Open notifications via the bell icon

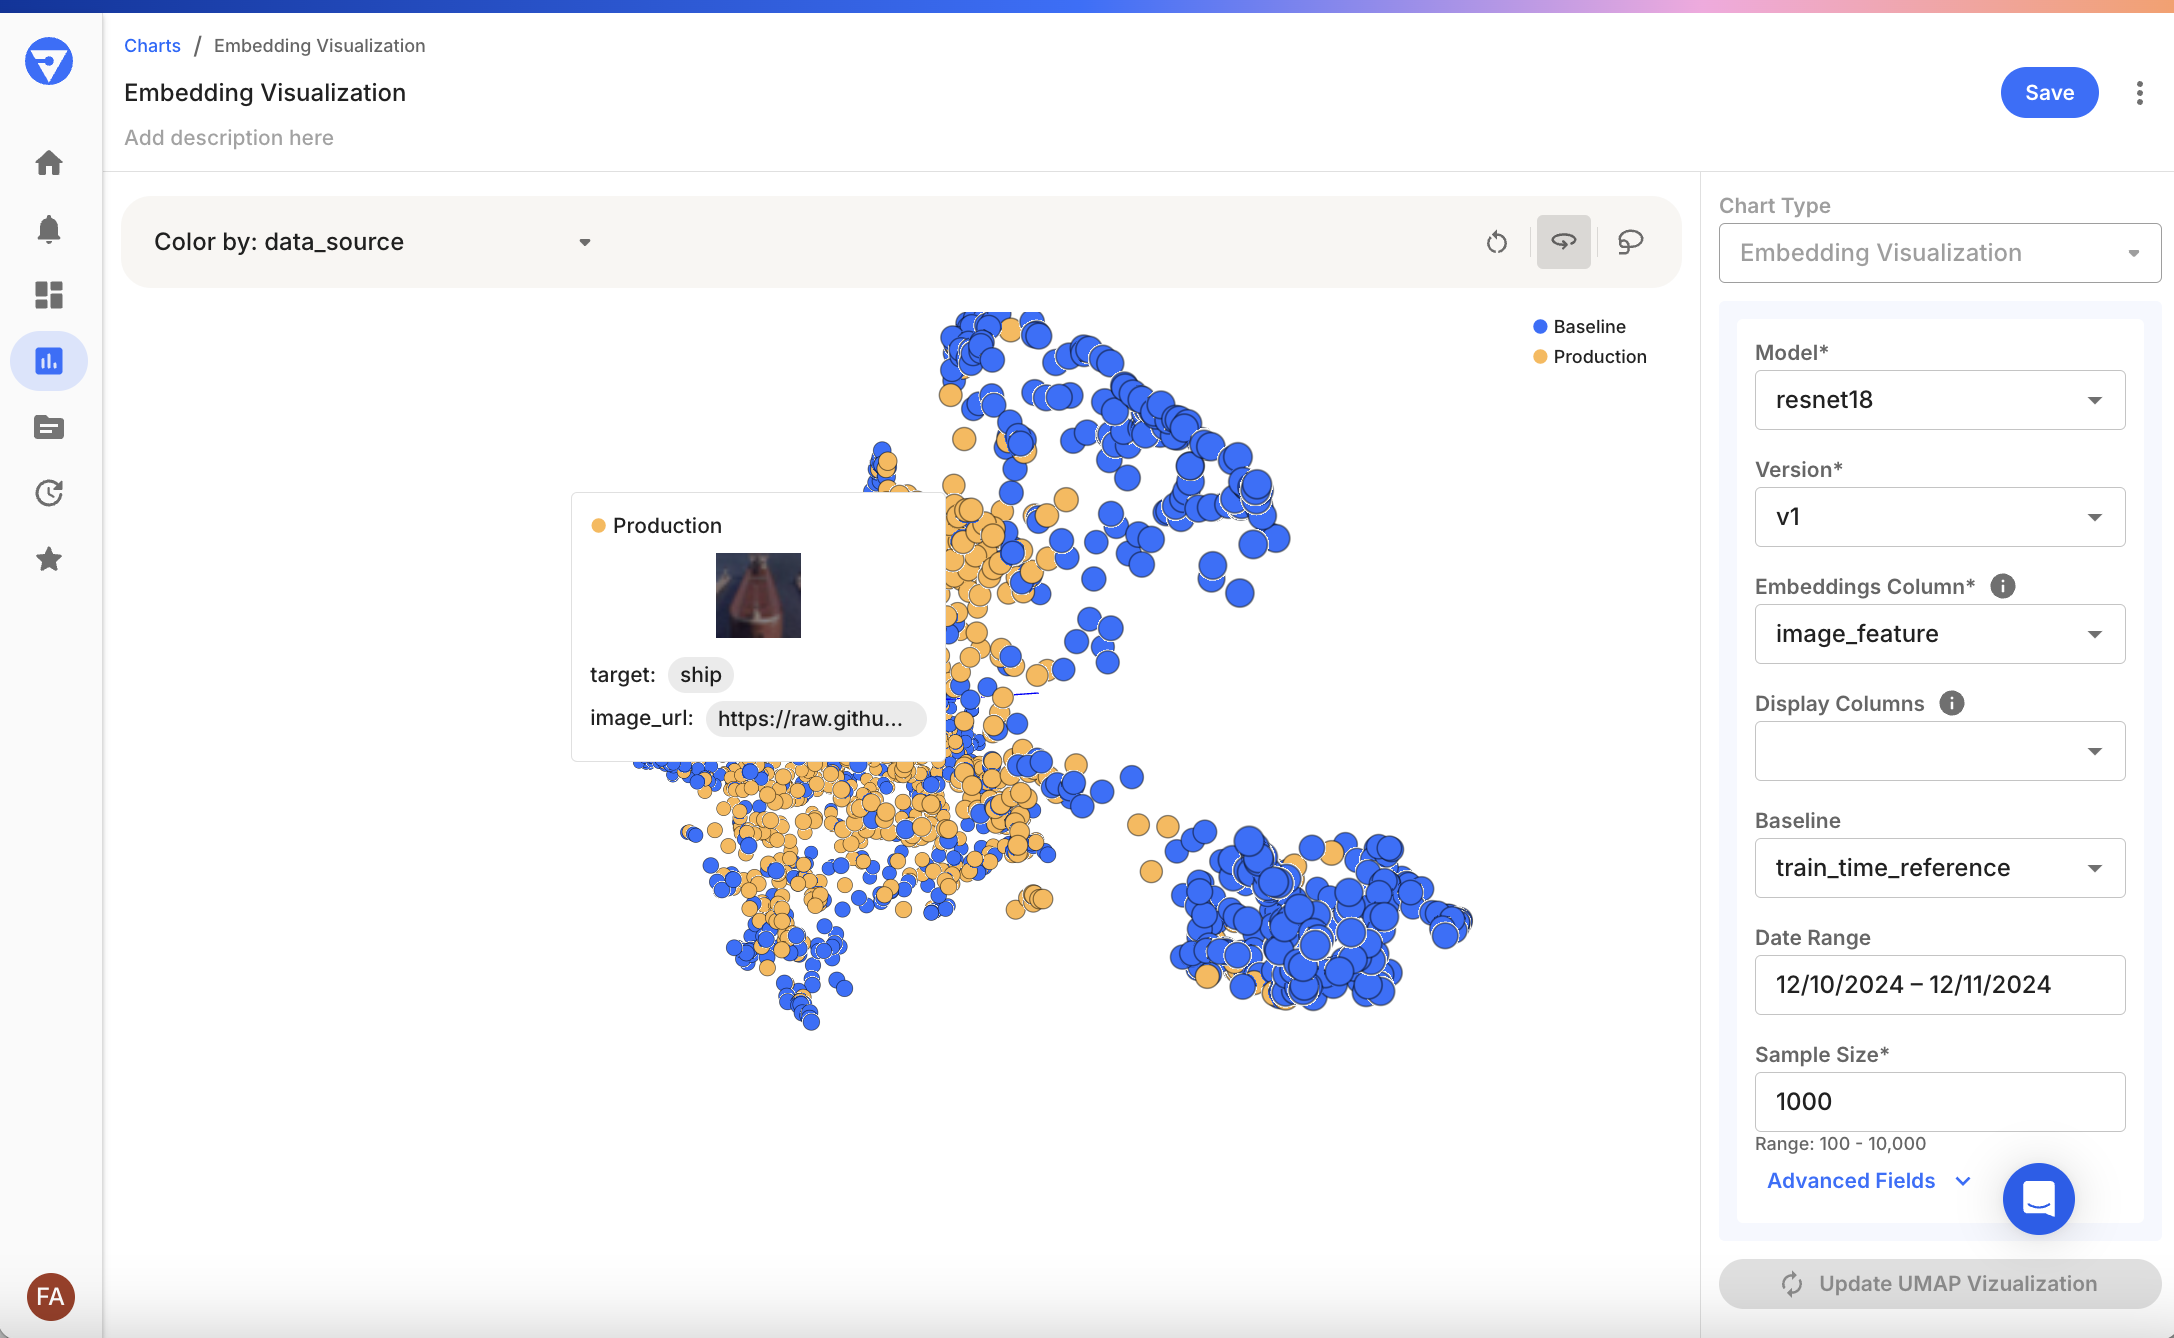point(48,228)
